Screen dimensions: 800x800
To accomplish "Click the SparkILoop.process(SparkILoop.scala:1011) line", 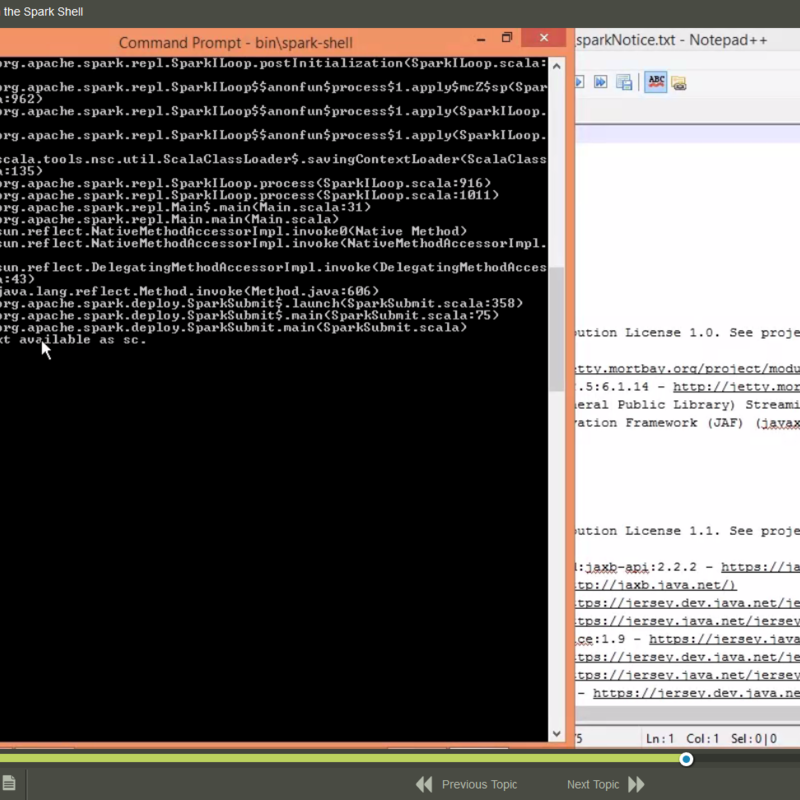I will click(249, 195).
